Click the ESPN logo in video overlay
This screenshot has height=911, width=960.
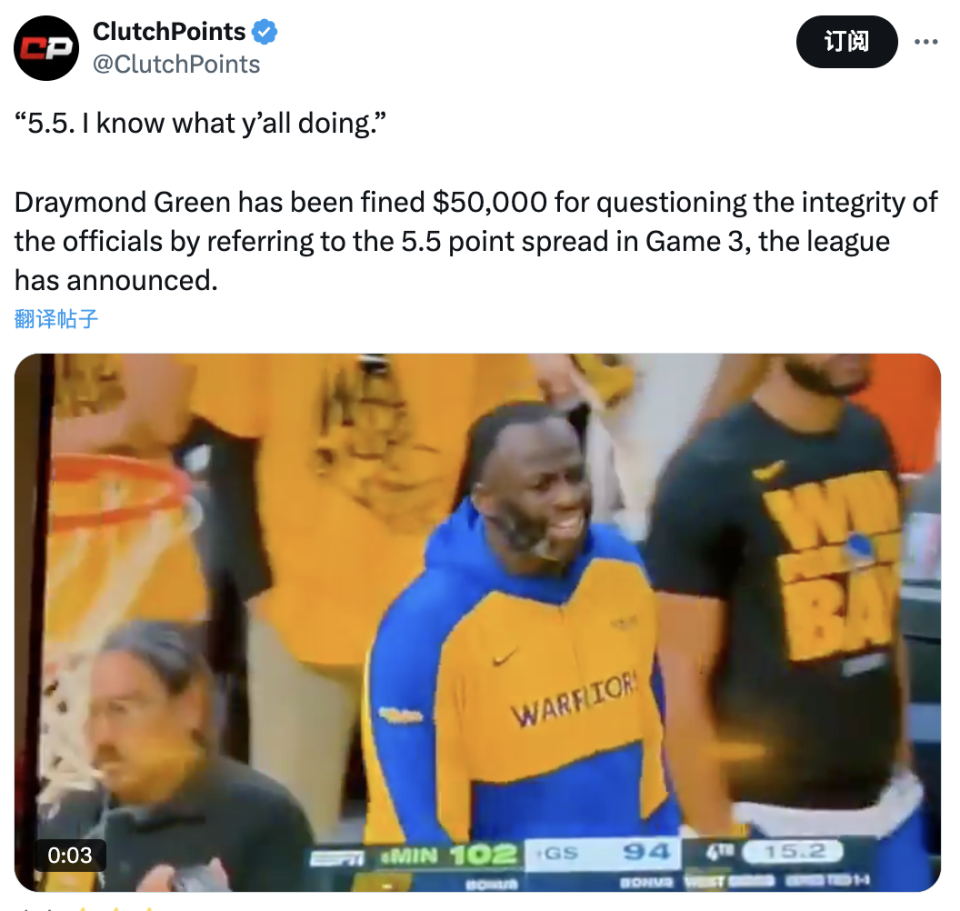point(337,858)
